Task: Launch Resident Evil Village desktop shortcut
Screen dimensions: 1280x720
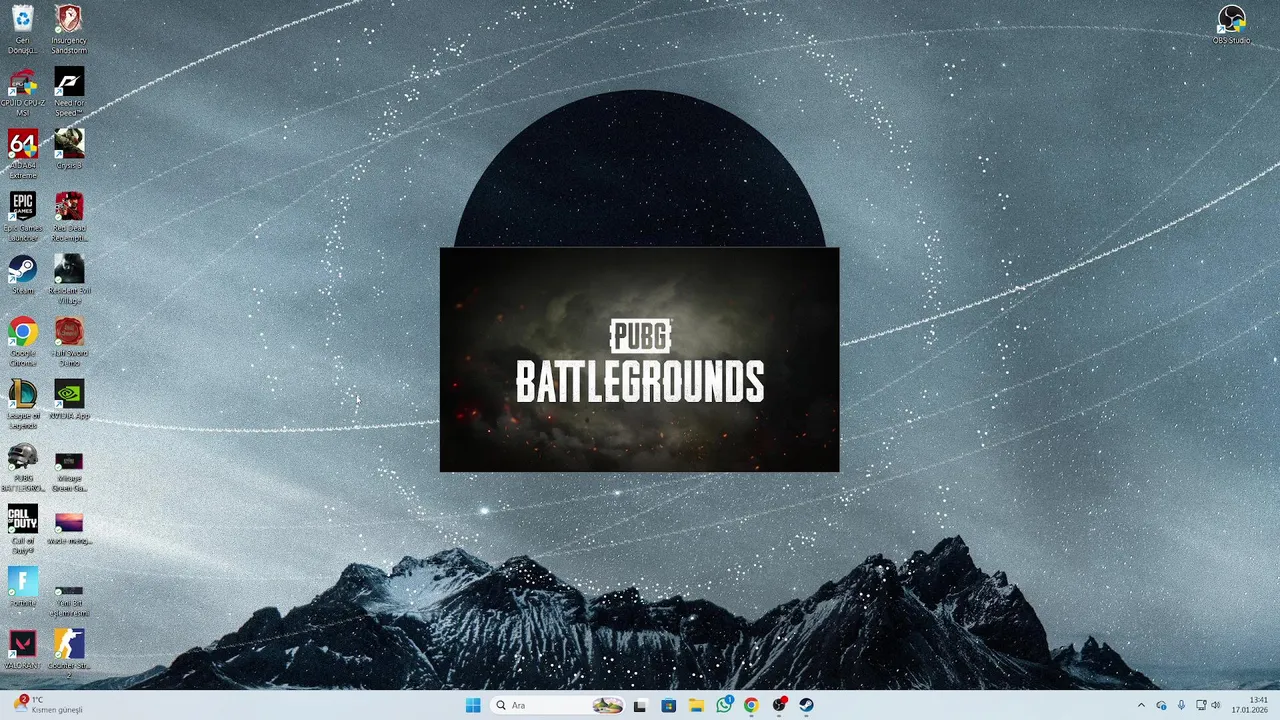Action: click(x=69, y=279)
